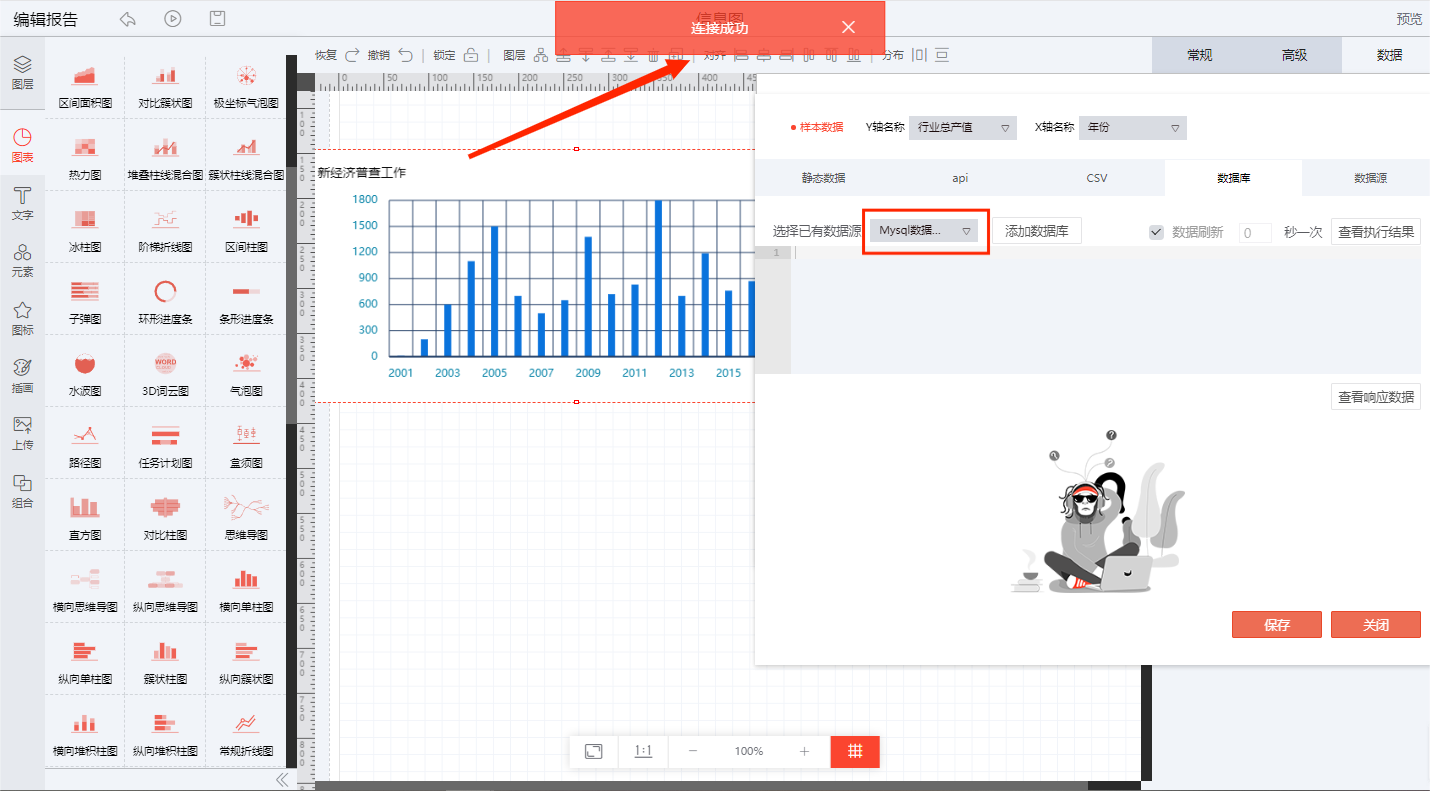Choose the 3D词云图 chart type
Viewport: 1430px width, 791px height.
165,374
